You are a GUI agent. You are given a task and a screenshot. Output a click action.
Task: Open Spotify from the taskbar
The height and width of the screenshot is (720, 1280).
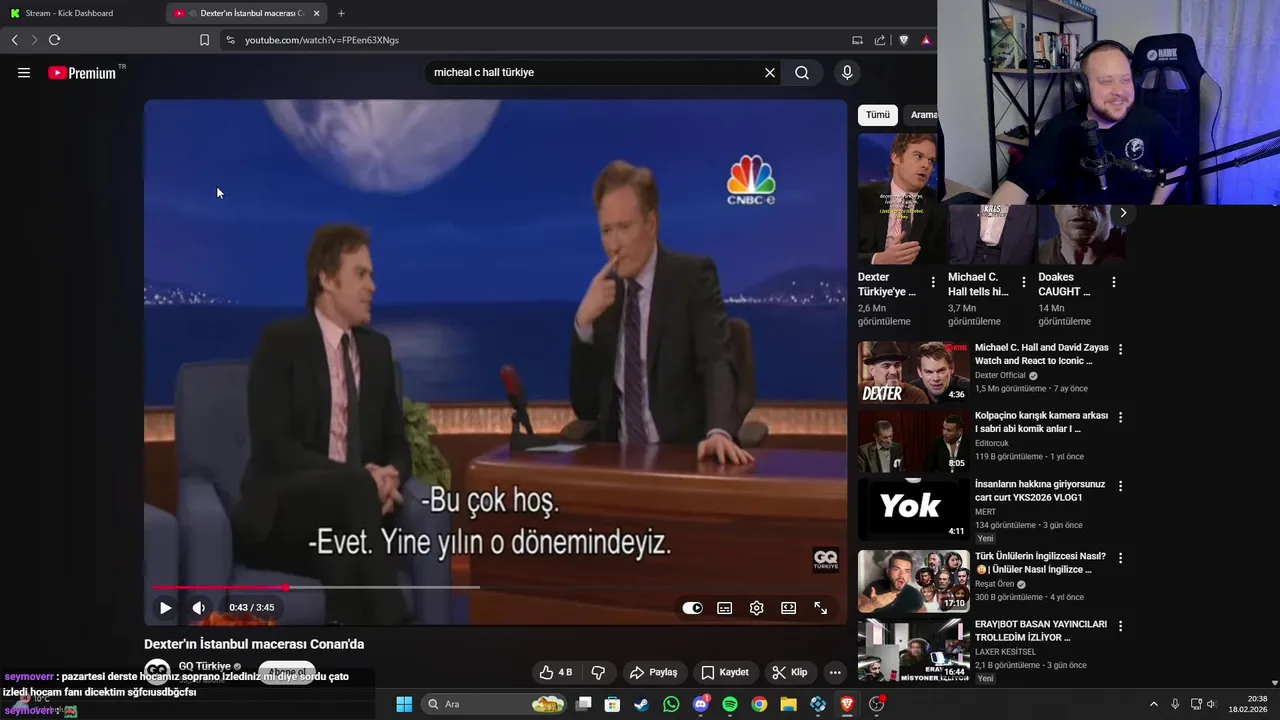pos(730,704)
